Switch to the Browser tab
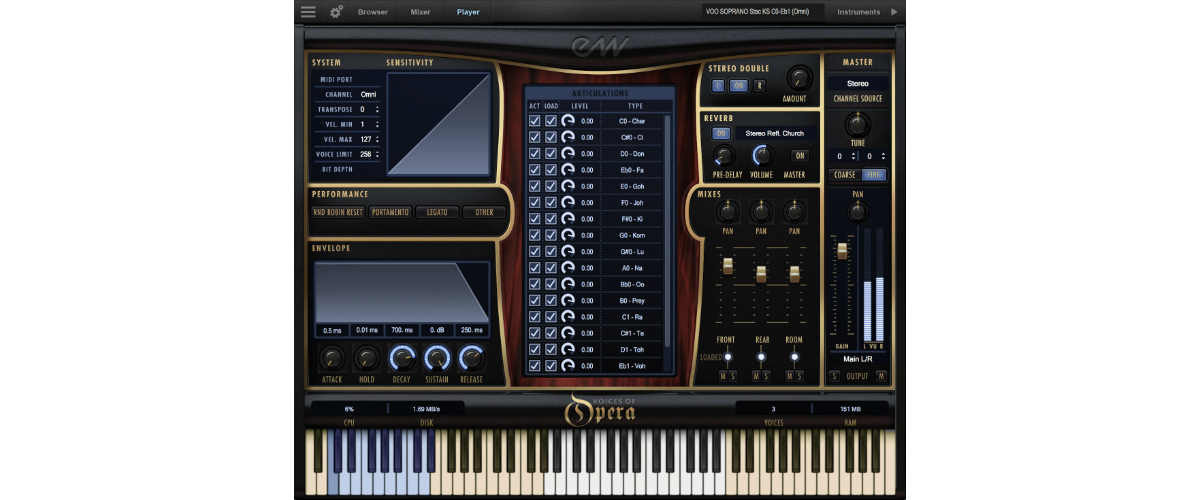This screenshot has width=1200, height=500. coord(373,12)
